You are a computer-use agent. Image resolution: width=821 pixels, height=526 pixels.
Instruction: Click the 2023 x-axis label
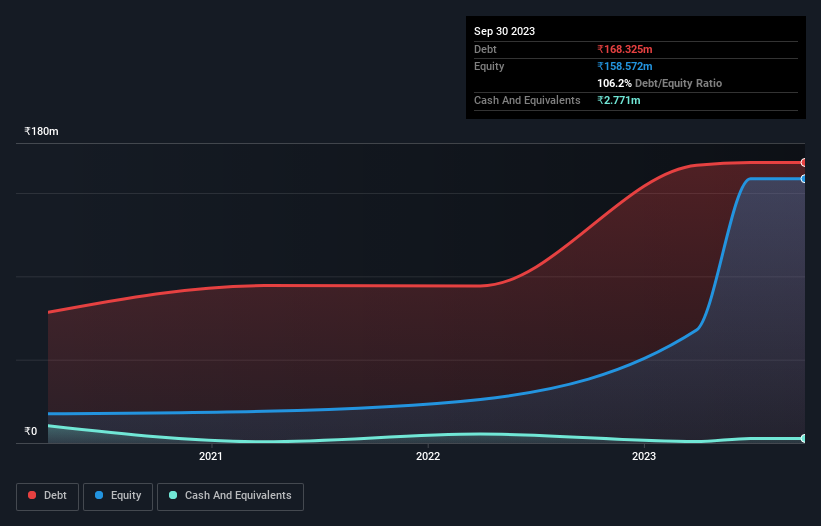pos(644,456)
